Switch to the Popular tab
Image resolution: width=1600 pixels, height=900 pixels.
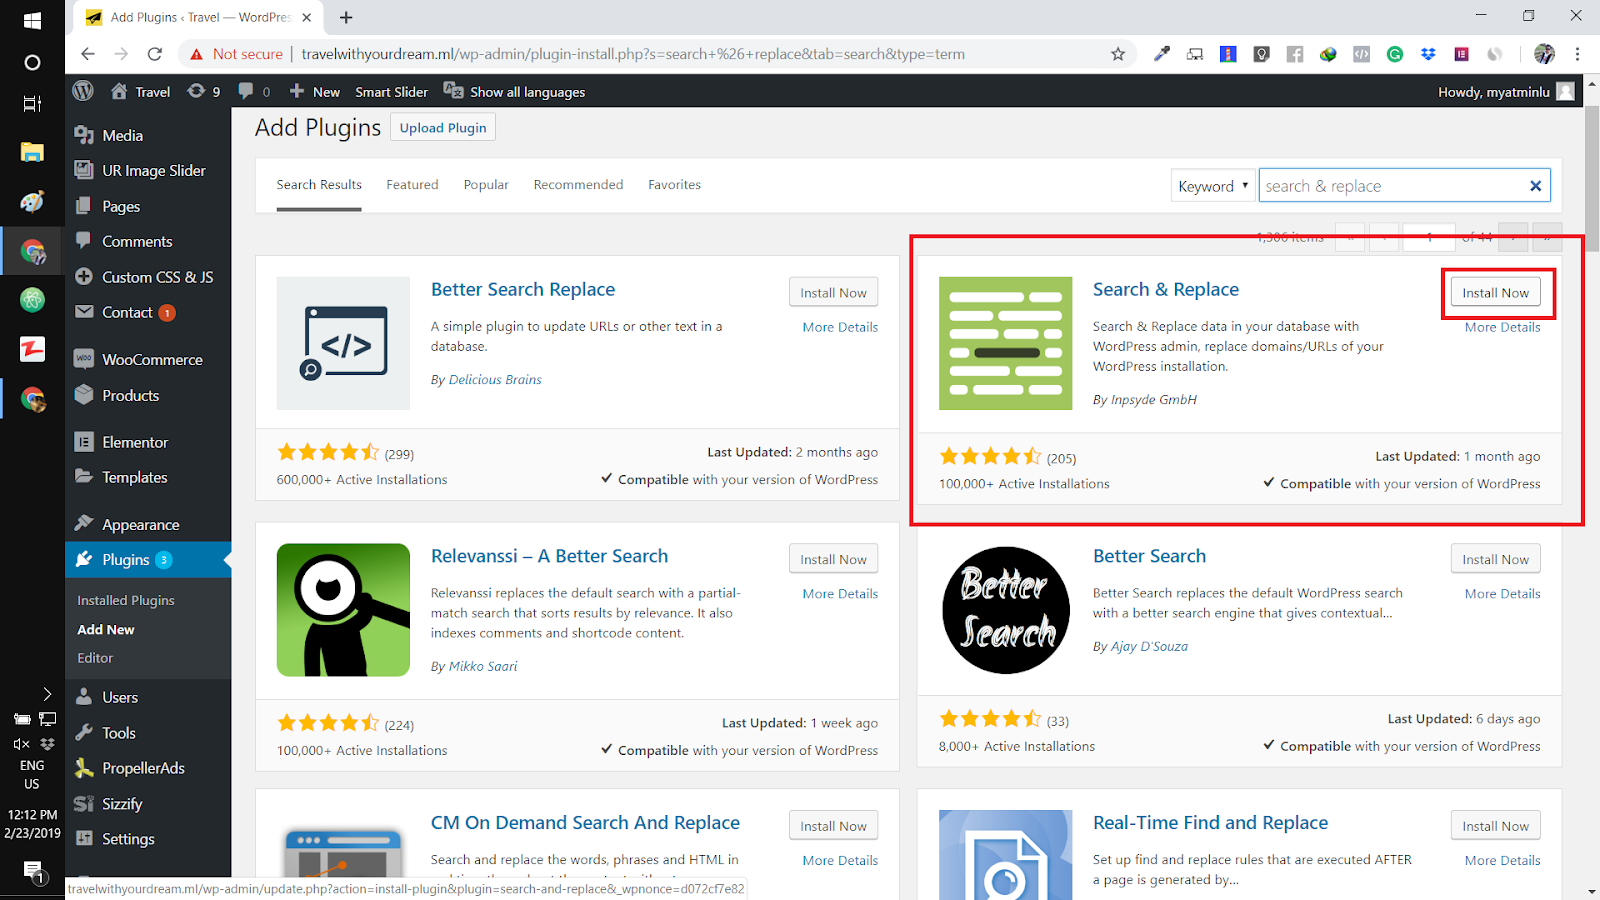[486, 185]
